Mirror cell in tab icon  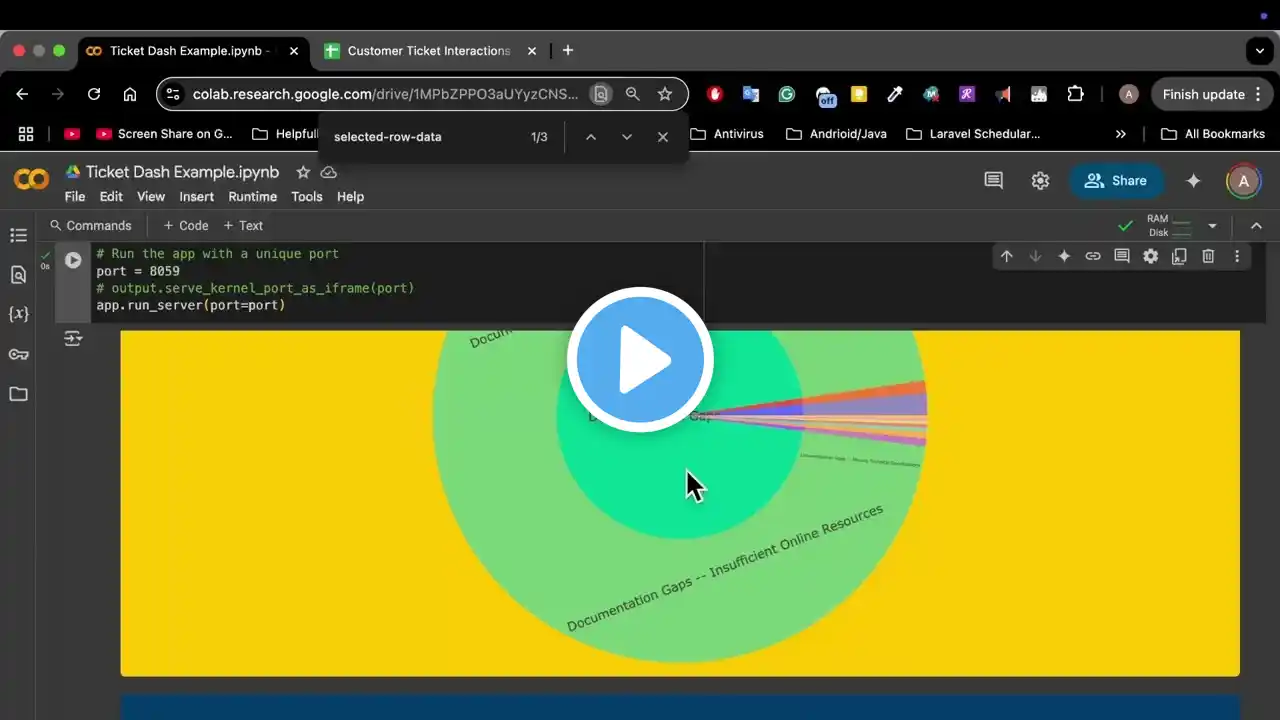coord(1179,256)
